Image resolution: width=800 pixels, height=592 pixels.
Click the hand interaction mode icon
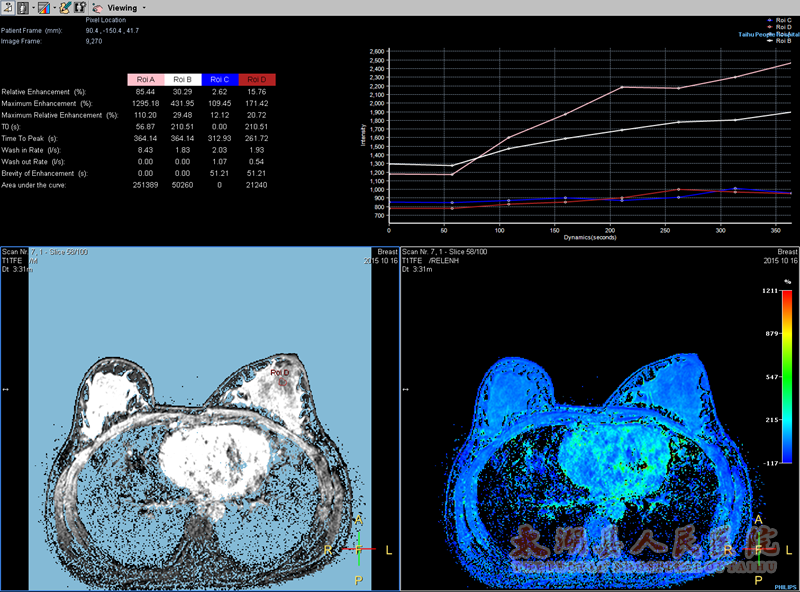pos(98,7)
